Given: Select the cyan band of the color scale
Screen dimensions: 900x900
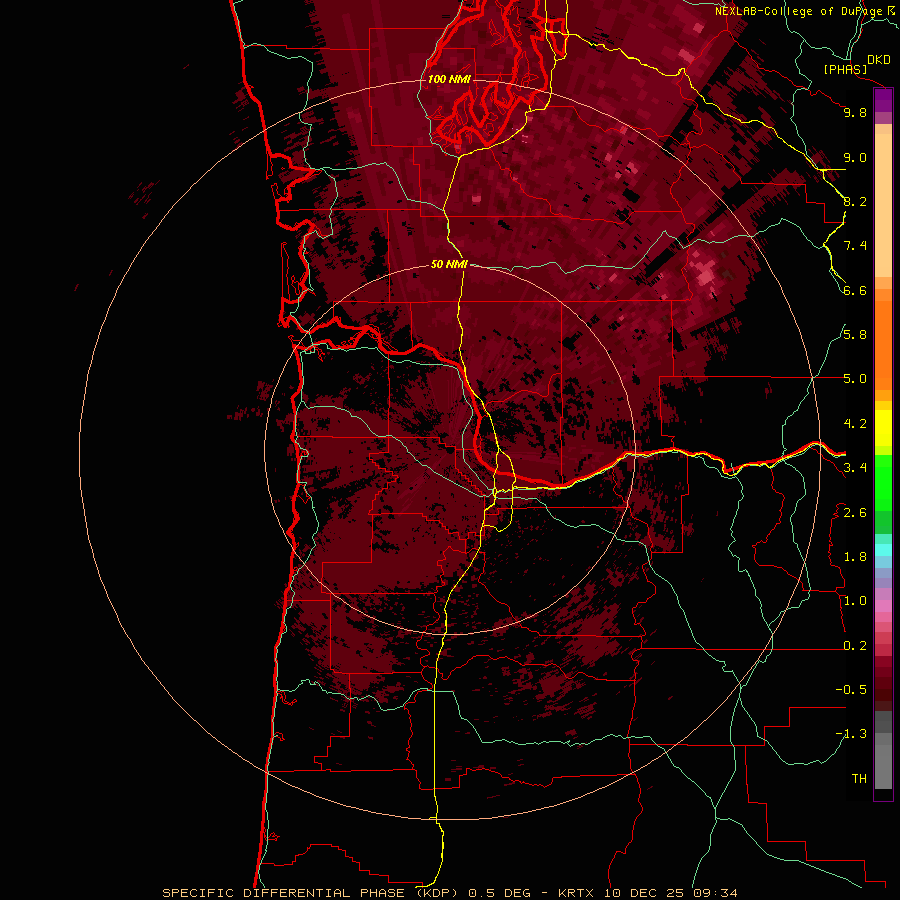Looking at the screenshot, I should pos(883,550).
